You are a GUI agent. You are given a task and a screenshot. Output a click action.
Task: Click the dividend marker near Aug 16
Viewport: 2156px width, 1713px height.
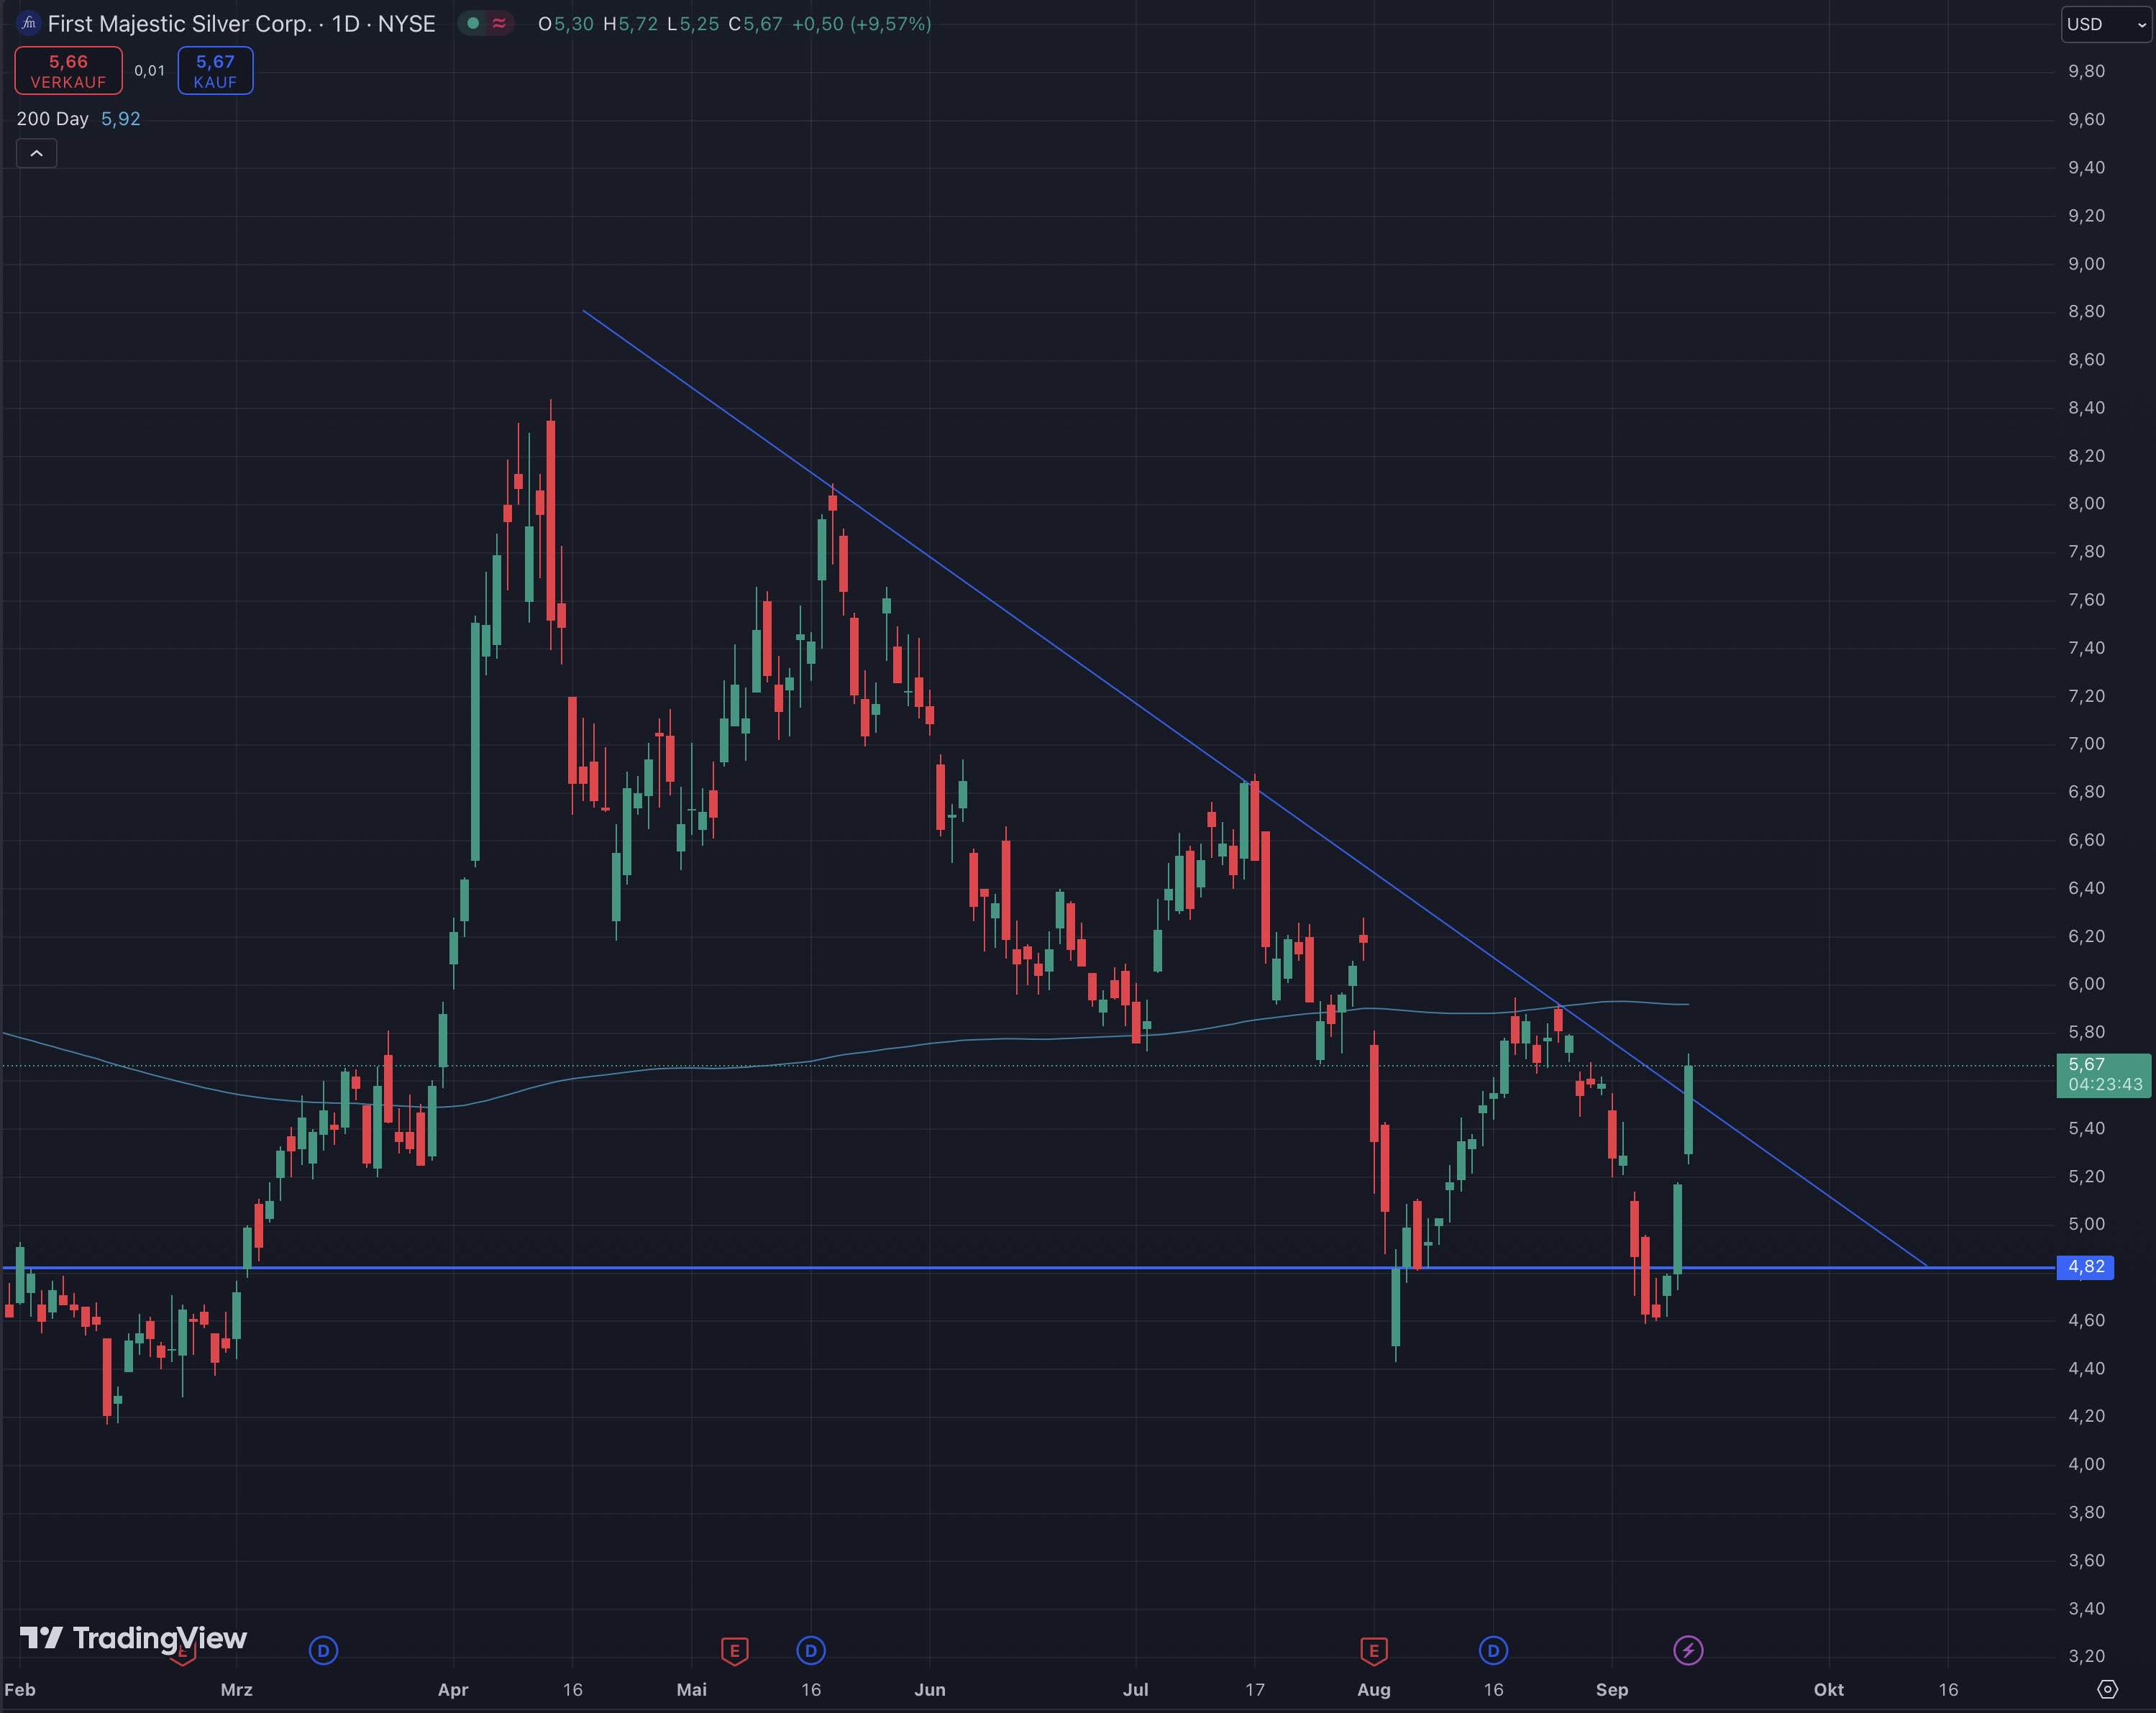tap(1493, 1650)
